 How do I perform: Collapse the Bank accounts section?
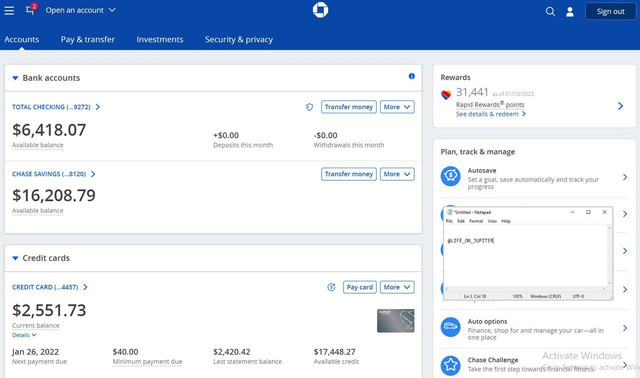[x=15, y=78]
